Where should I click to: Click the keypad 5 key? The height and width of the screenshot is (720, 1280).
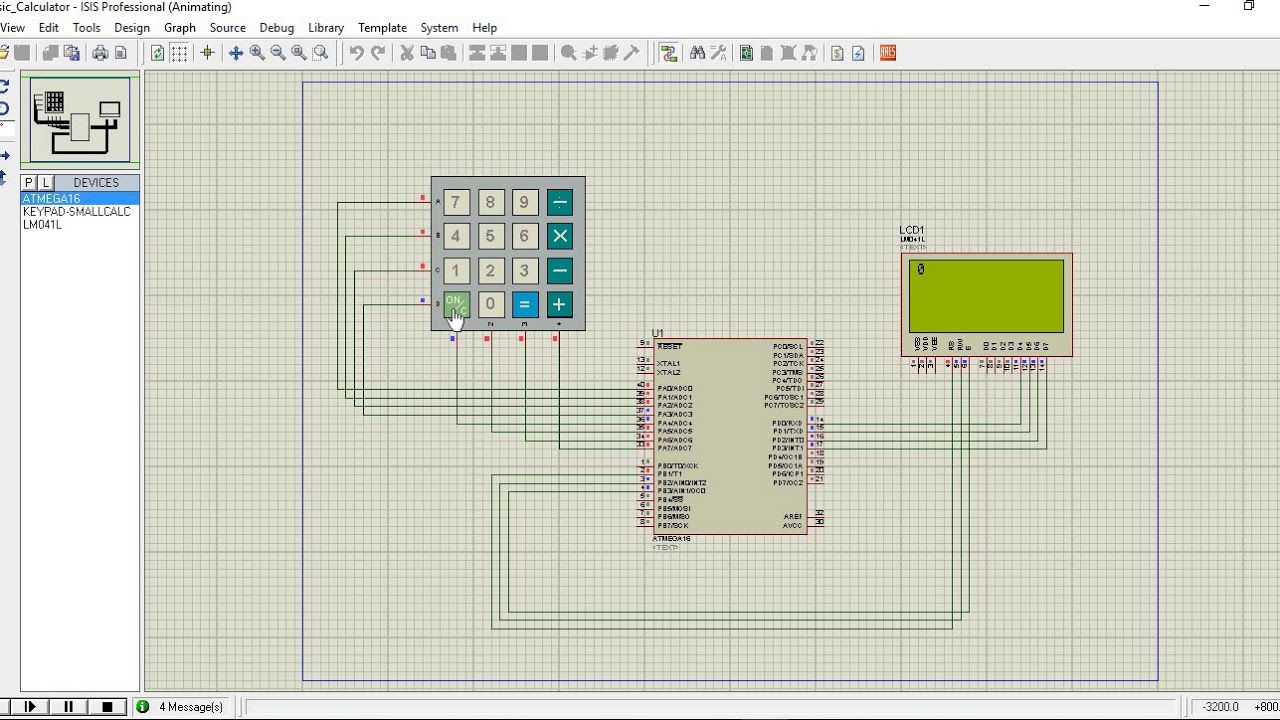(x=490, y=237)
